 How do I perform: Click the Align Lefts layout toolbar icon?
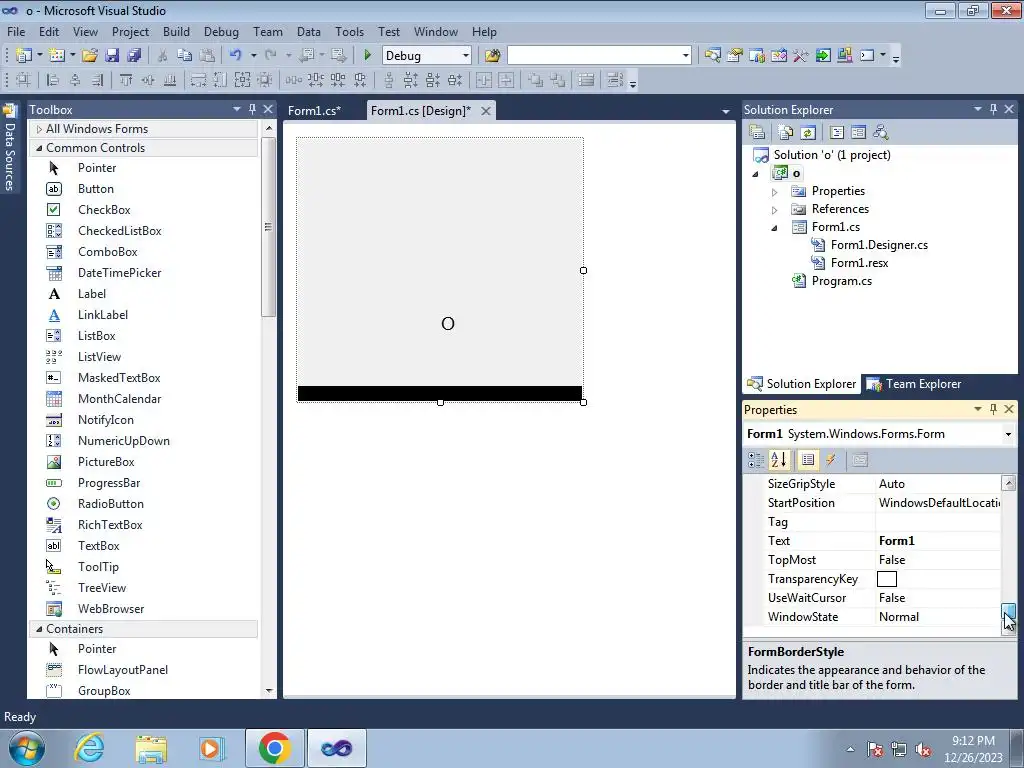(x=53, y=80)
